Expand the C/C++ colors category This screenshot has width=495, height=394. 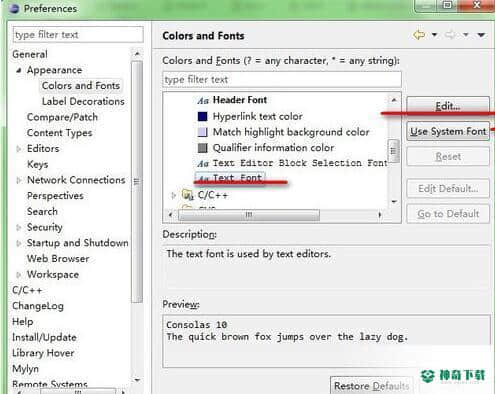(x=173, y=195)
